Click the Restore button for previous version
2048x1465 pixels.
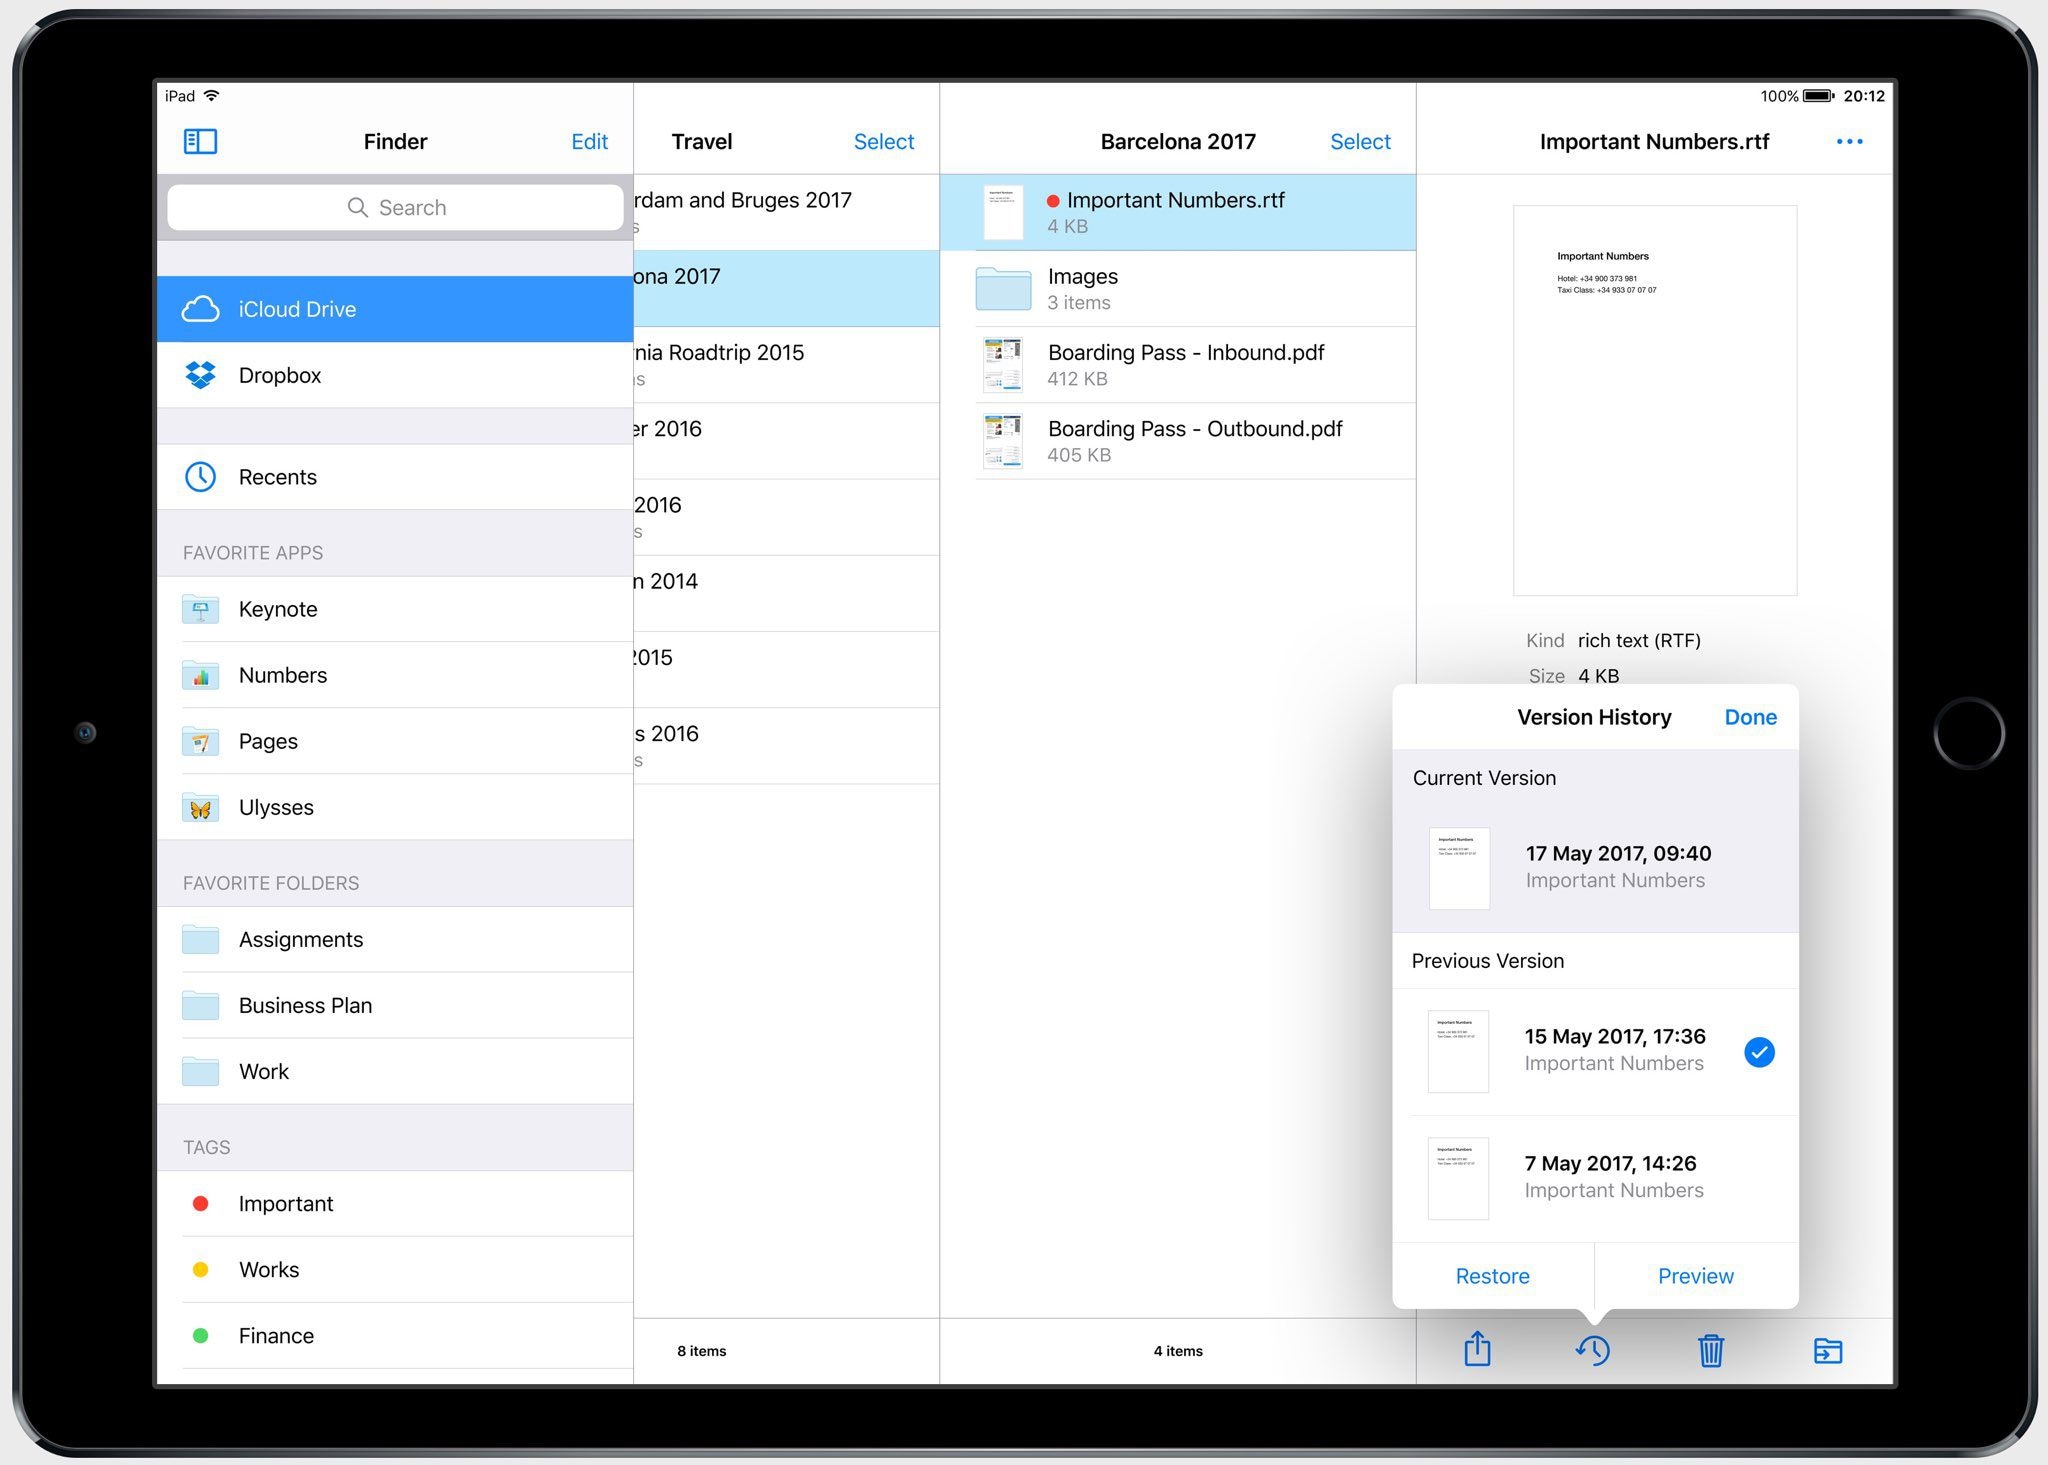pyautogui.click(x=1490, y=1276)
